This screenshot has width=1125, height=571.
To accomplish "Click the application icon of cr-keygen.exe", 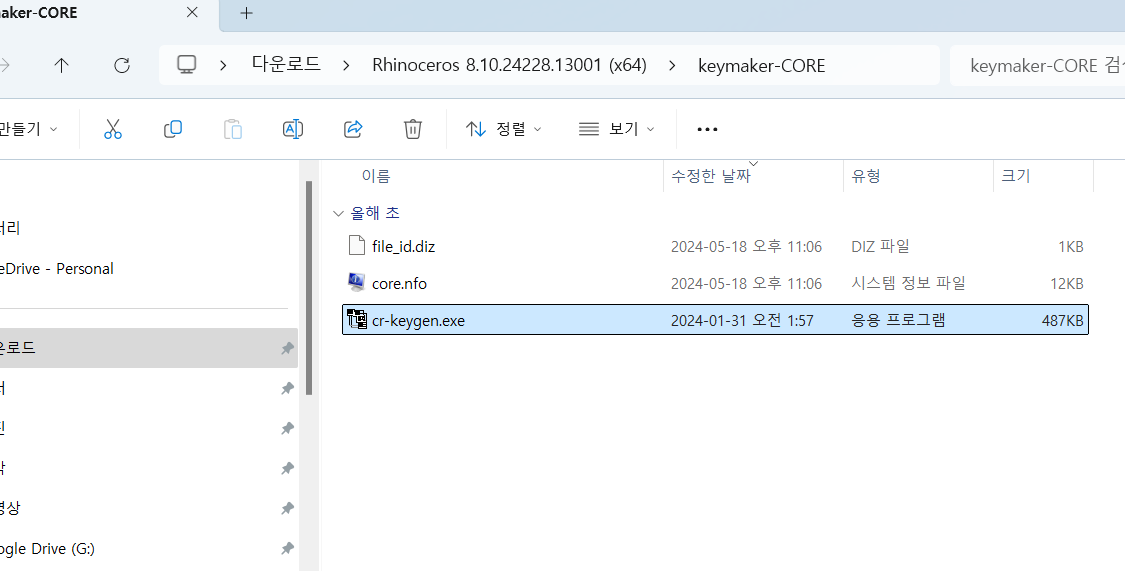I will pyautogui.click(x=357, y=319).
